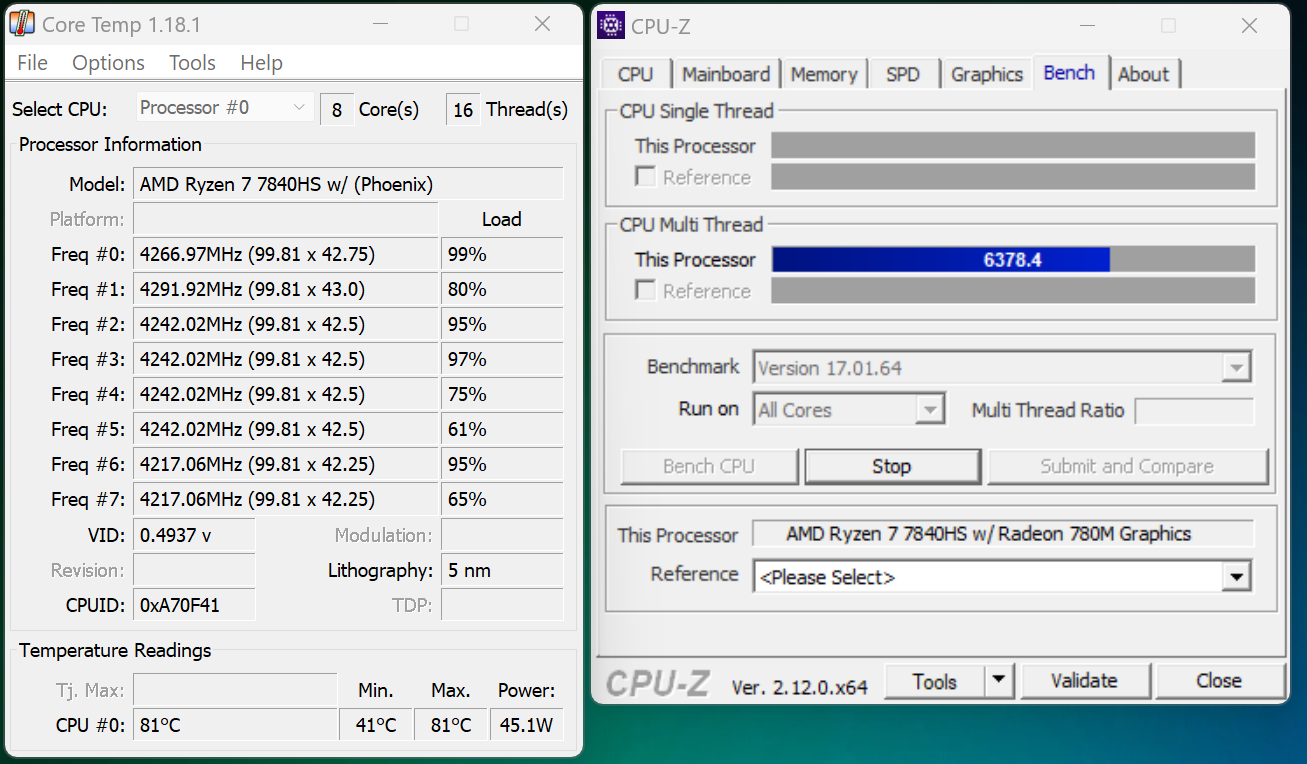Click the CPU #0 temperature 81°C field
1307x764 pixels.
pos(235,725)
